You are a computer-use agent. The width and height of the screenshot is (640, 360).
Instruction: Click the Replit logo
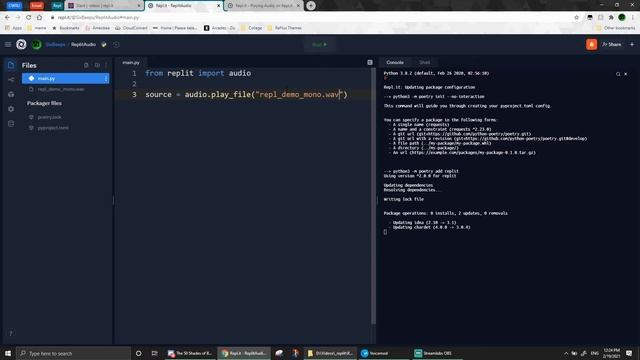21,44
